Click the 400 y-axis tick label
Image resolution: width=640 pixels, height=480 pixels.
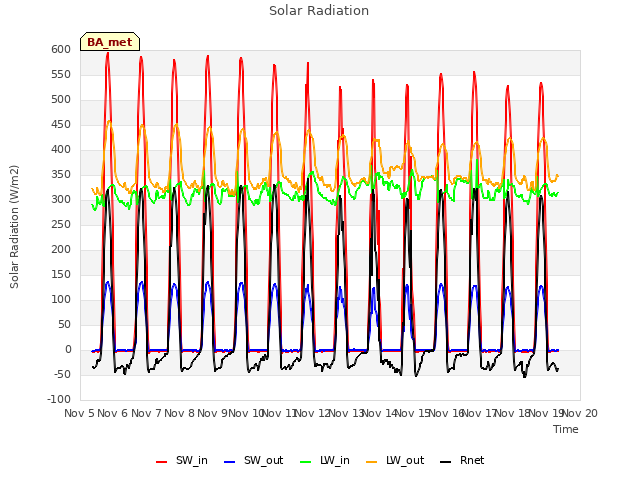[x=61, y=149]
